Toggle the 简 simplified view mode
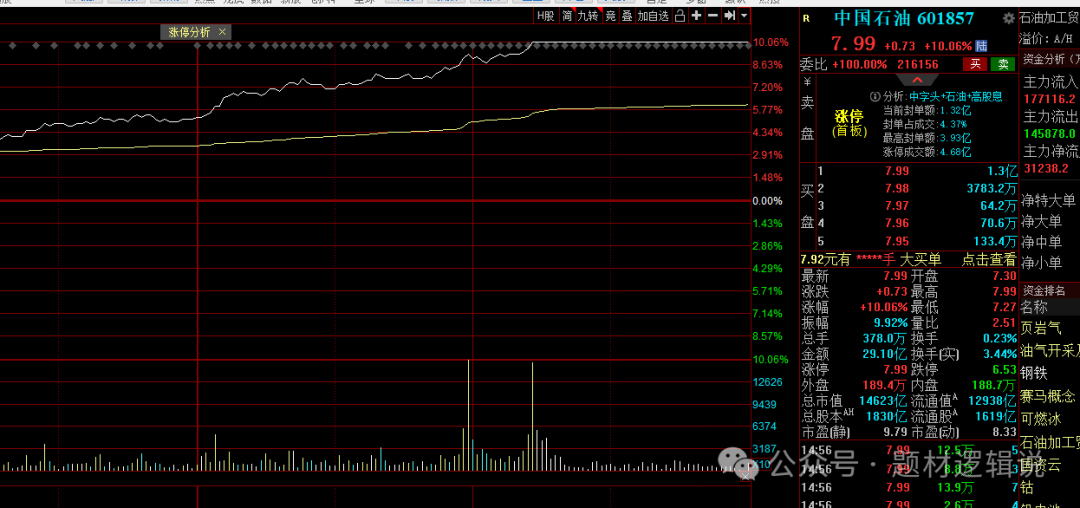This screenshot has height=508, width=1080. [567, 16]
